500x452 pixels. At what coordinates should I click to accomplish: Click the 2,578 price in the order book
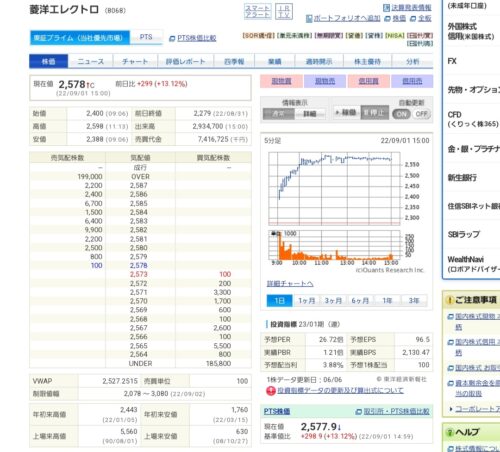139,266
